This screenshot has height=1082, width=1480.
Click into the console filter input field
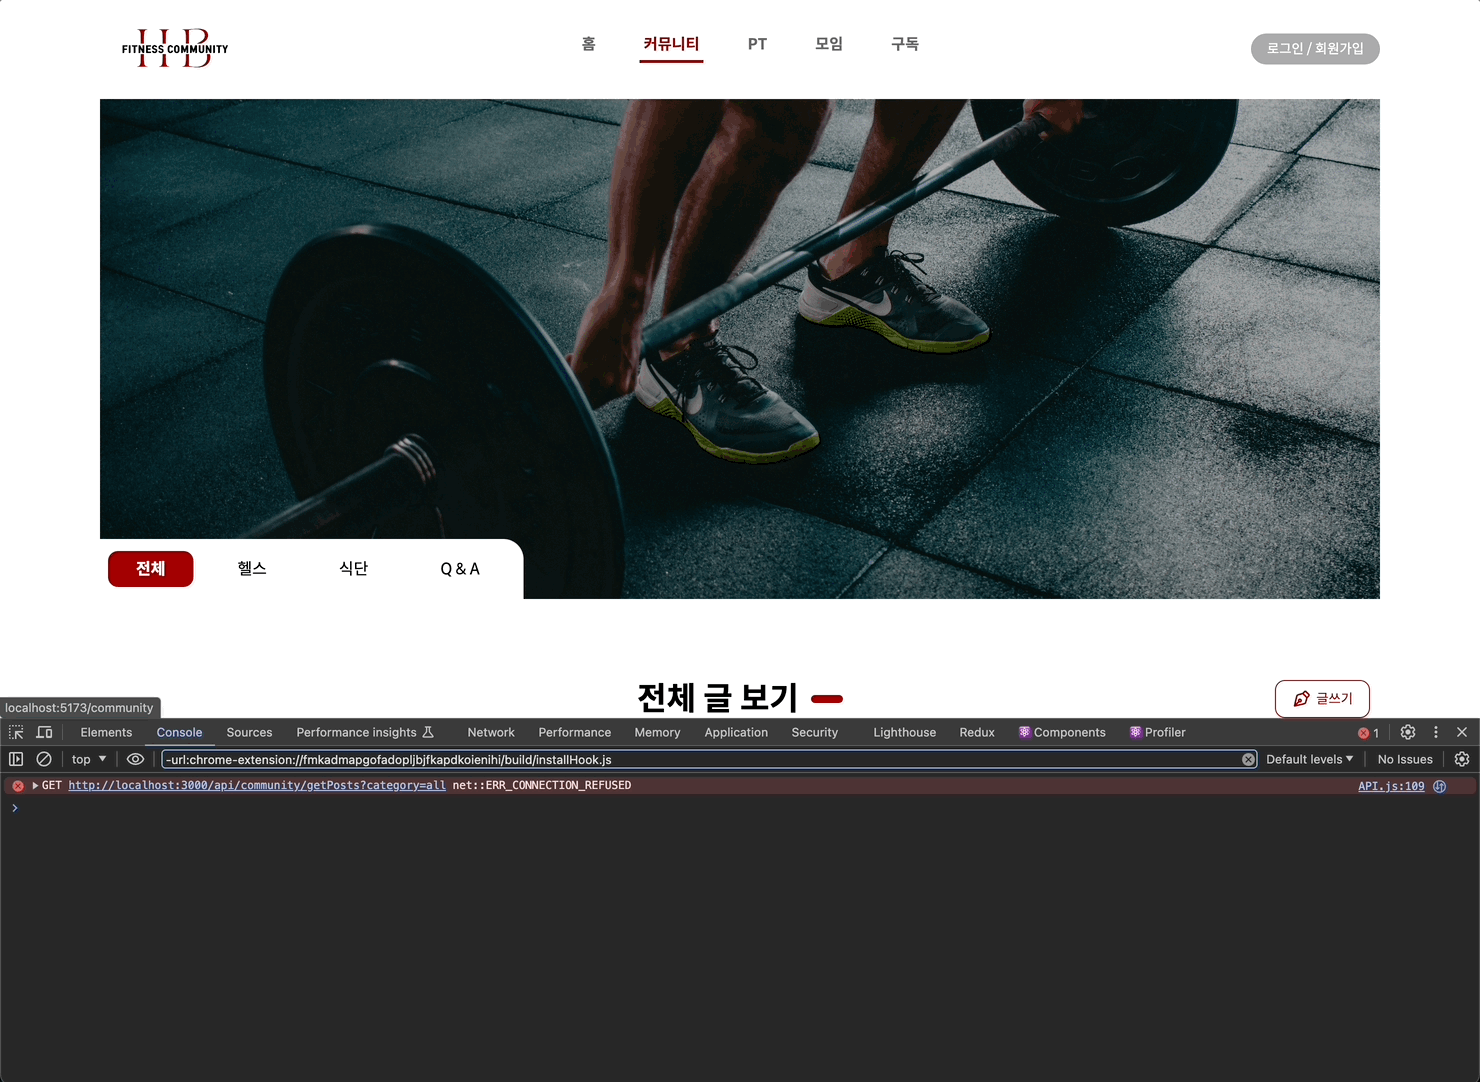click(700, 760)
